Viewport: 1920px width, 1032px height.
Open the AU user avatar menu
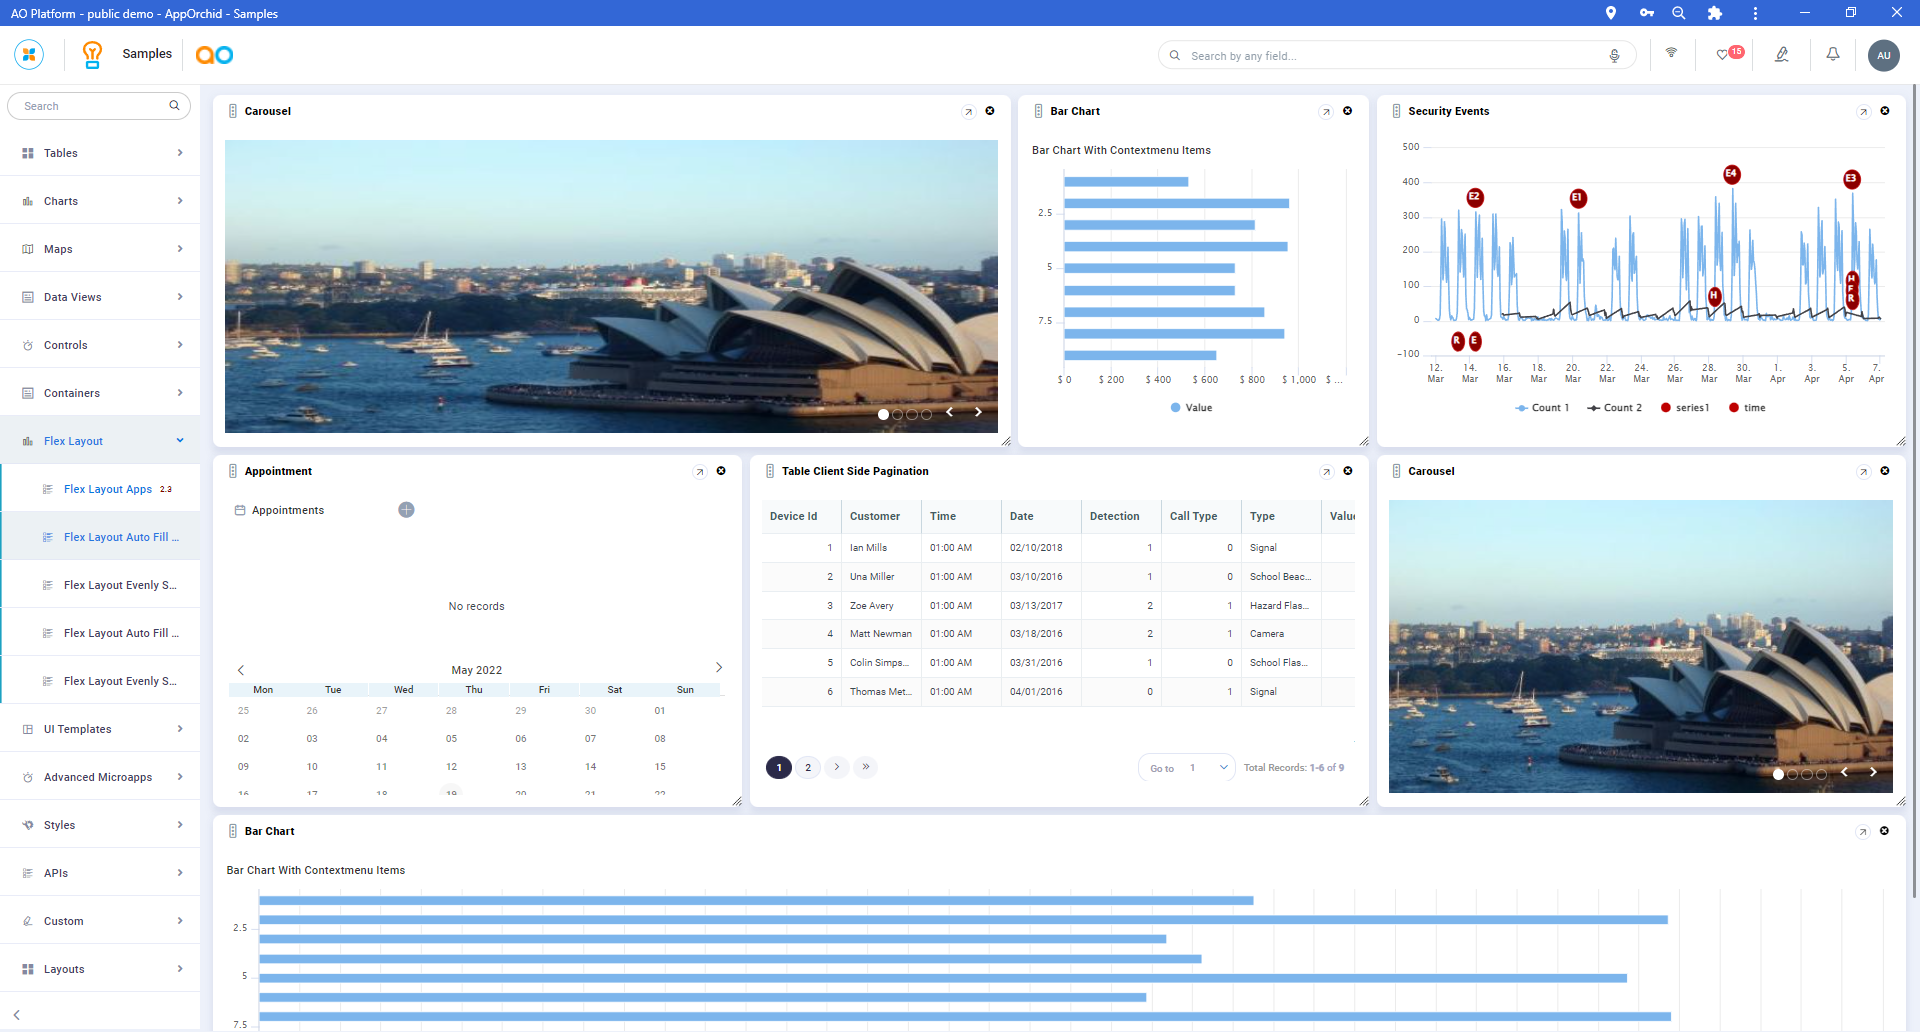coord(1883,55)
